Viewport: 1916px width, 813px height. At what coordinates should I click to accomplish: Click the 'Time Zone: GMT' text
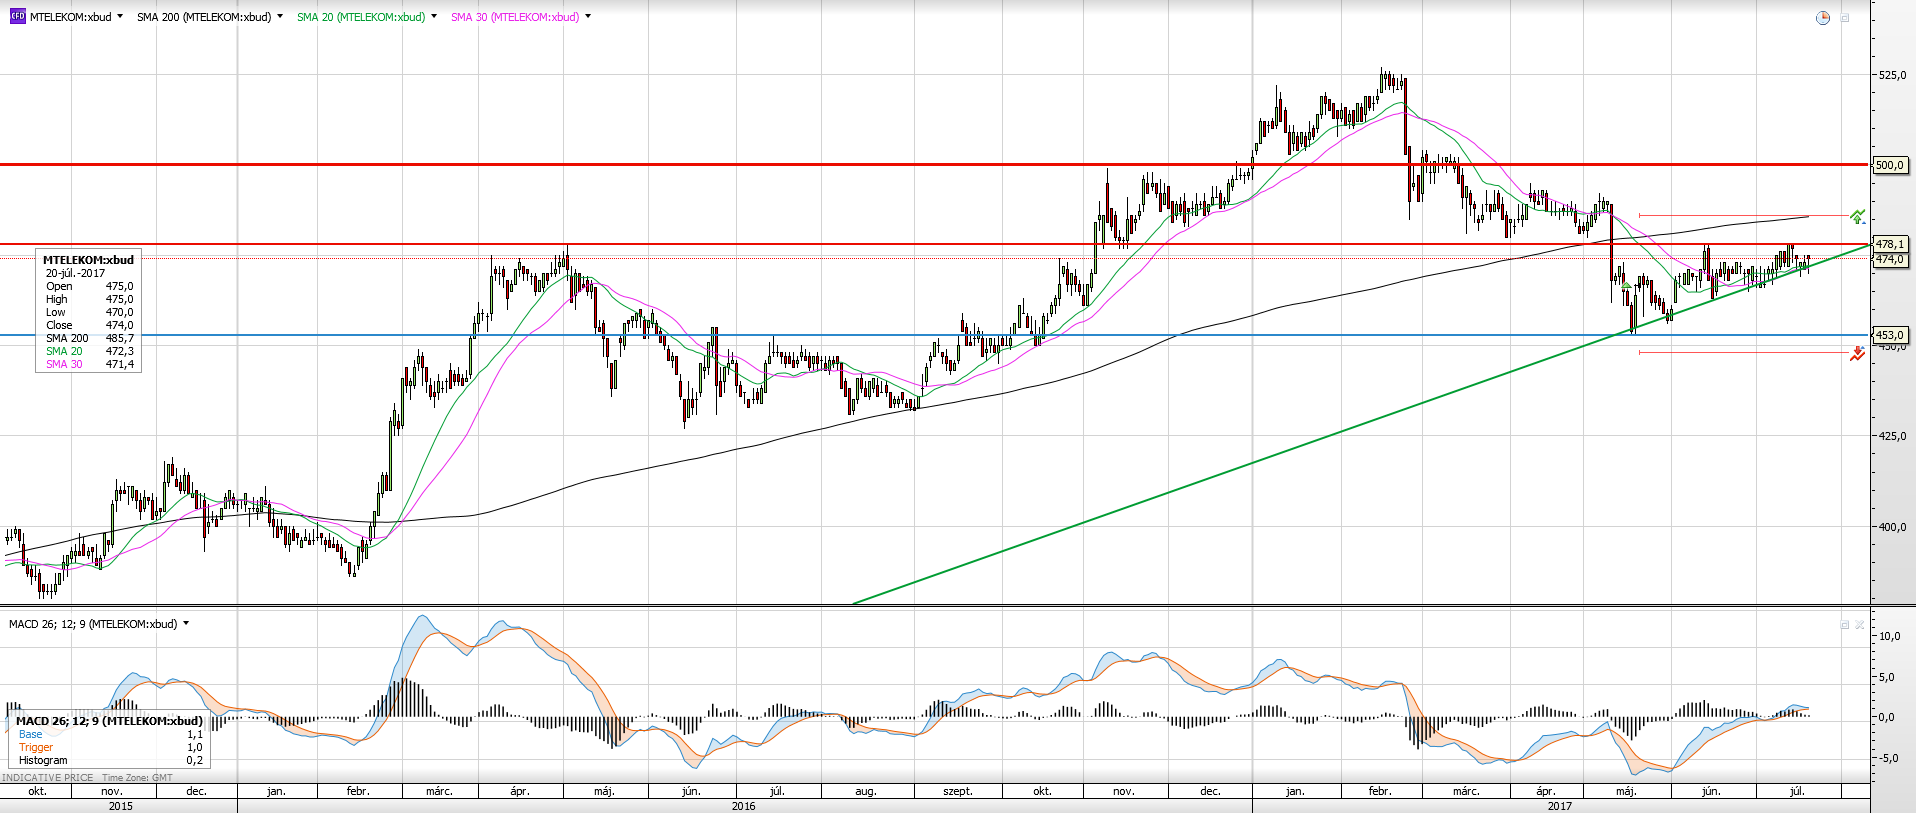[137, 777]
